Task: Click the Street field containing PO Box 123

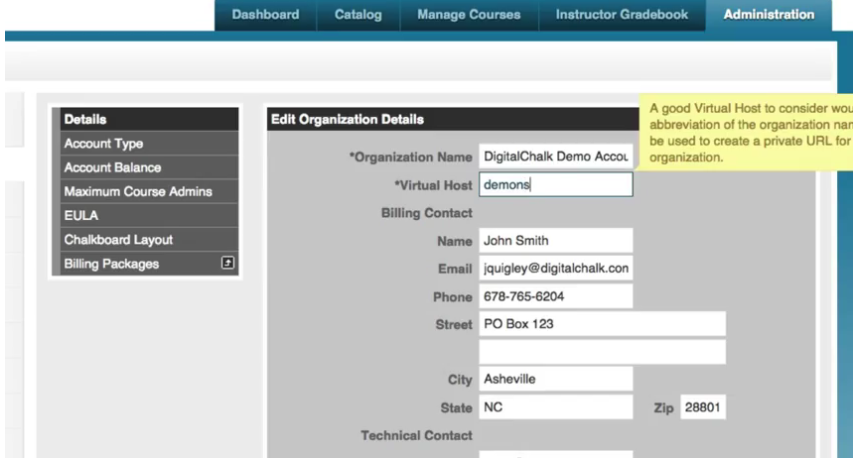Action: pos(601,324)
